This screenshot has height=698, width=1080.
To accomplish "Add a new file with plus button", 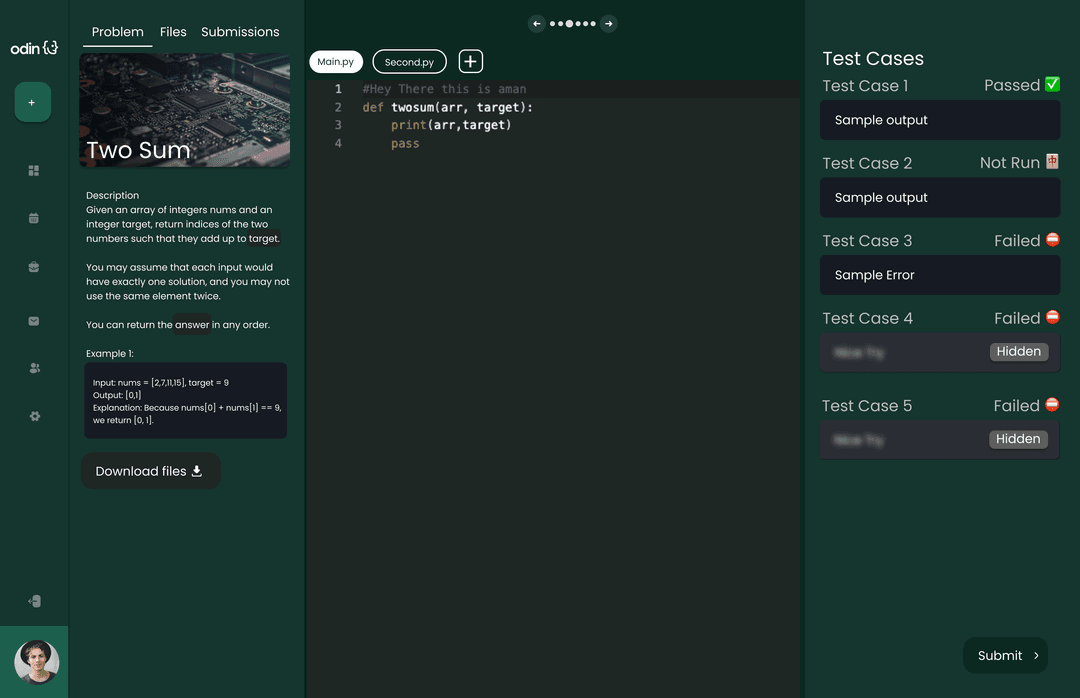I will pyautogui.click(x=470, y=61).
